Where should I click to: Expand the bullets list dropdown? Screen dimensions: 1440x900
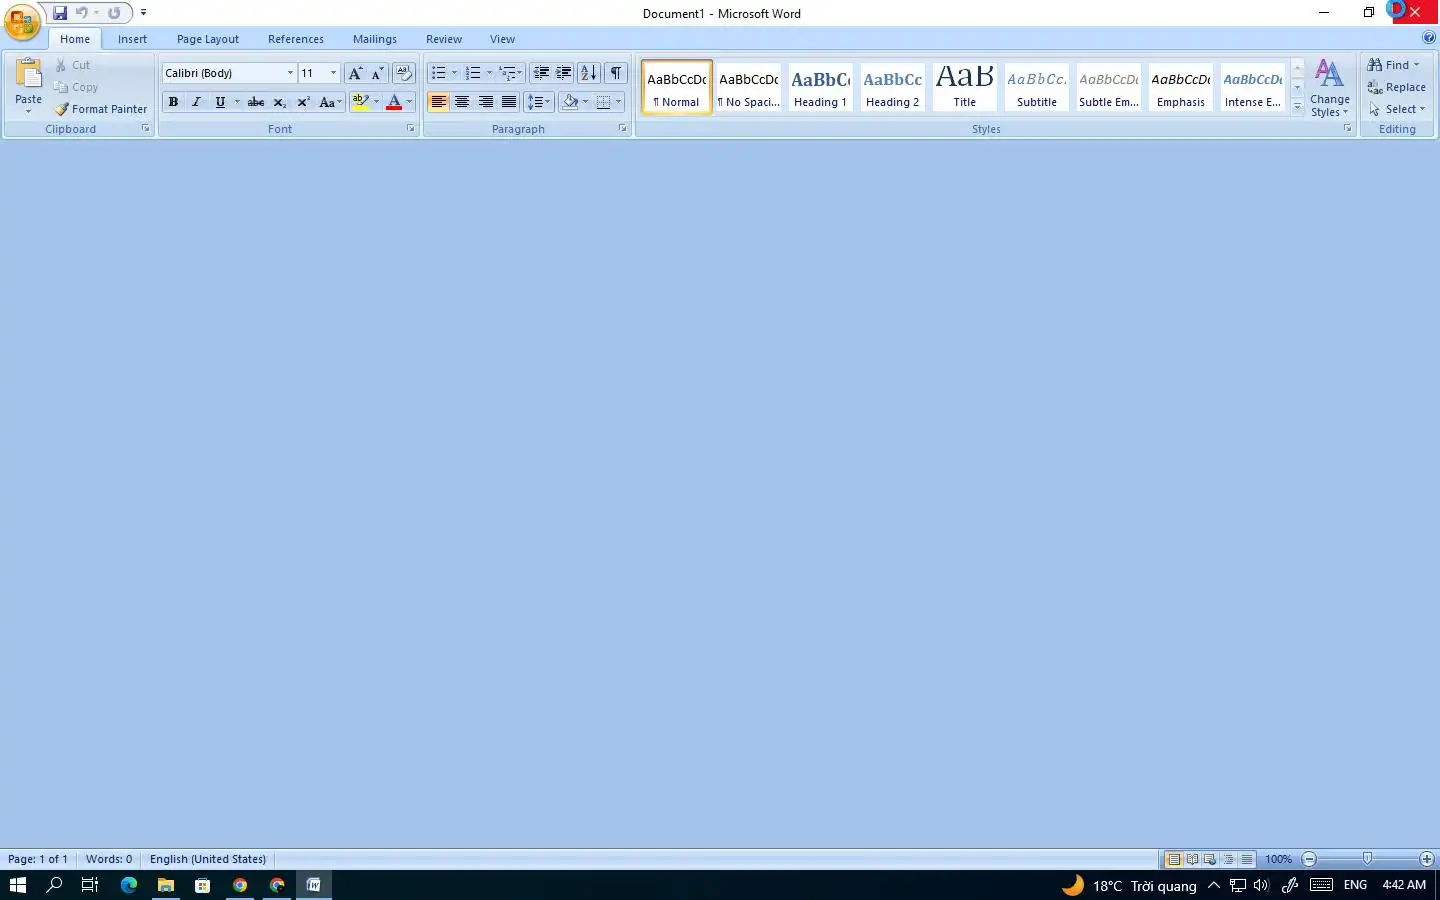coord(454,73)
